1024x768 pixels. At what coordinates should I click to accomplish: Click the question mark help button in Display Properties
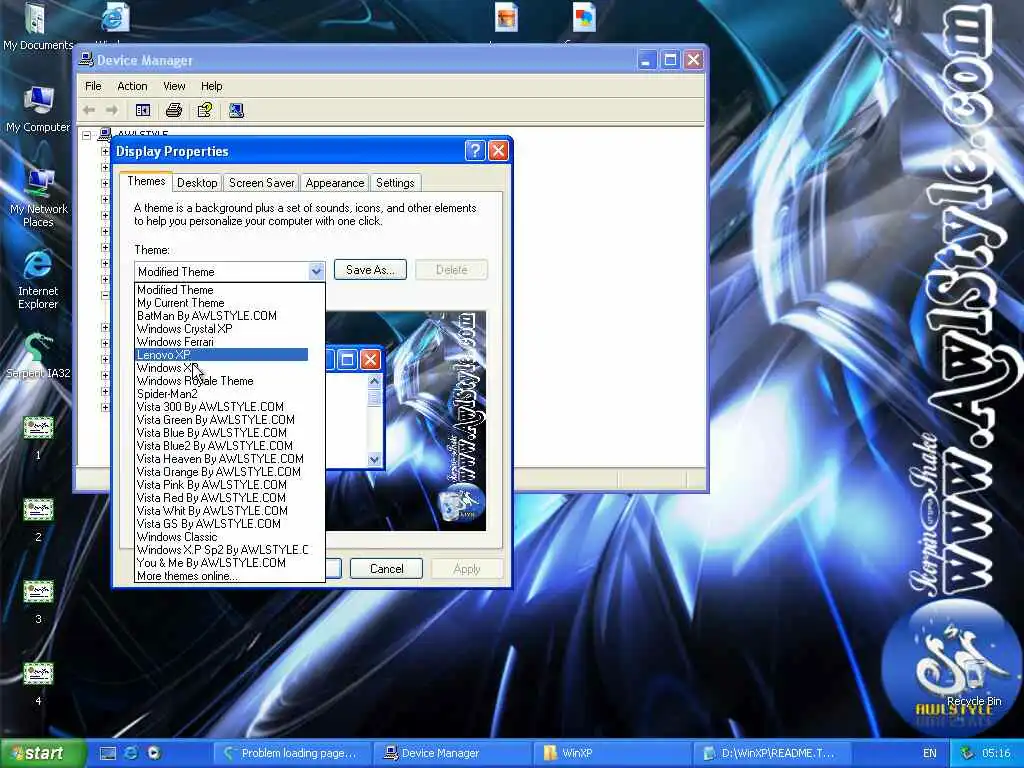tap(475, 151)
